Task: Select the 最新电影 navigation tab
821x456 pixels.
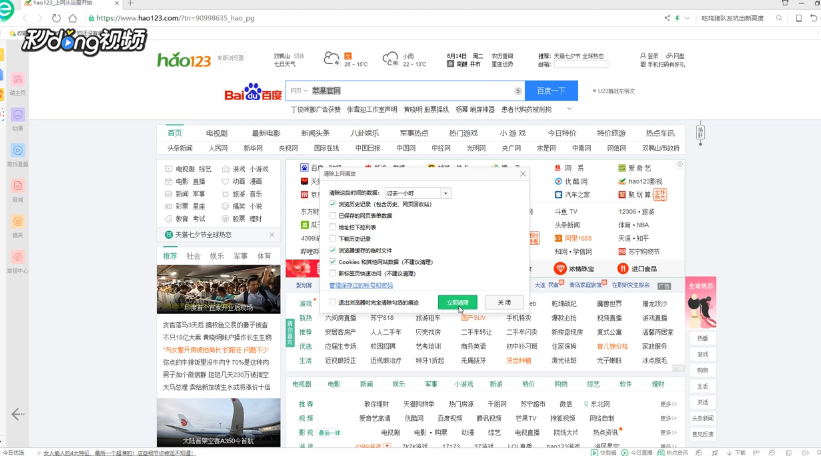Action: (x=266, y=133)
